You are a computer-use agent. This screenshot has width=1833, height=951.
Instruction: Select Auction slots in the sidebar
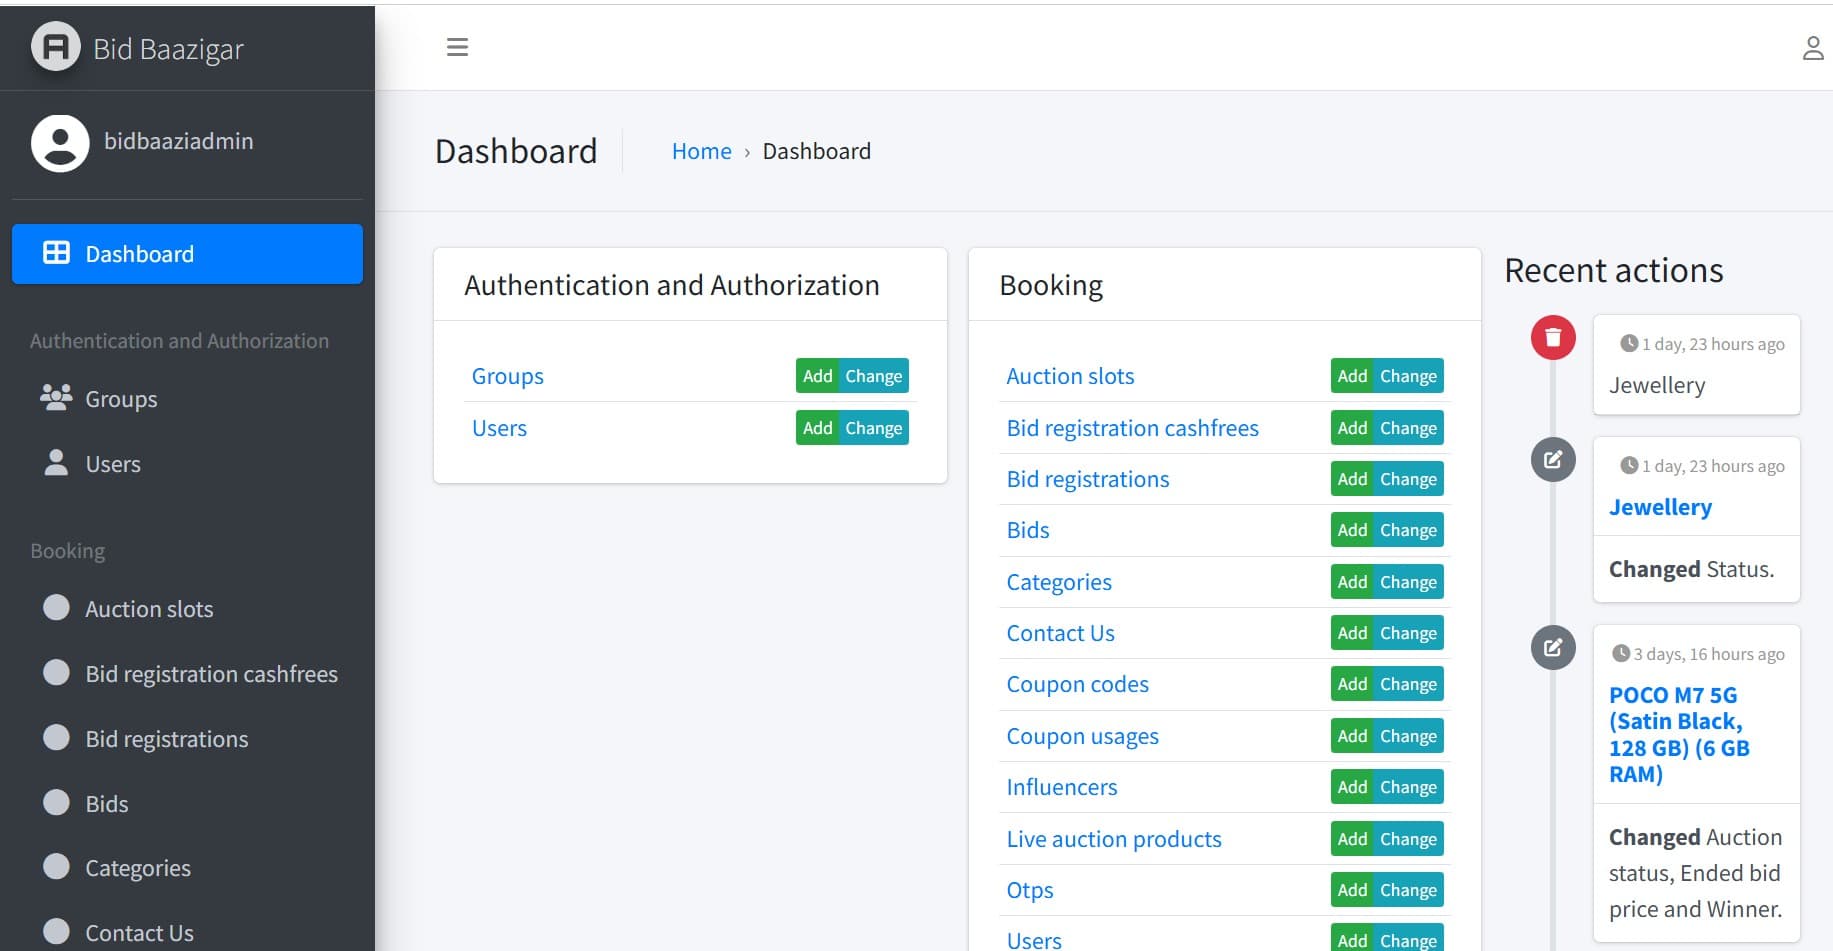coord(149,608)
